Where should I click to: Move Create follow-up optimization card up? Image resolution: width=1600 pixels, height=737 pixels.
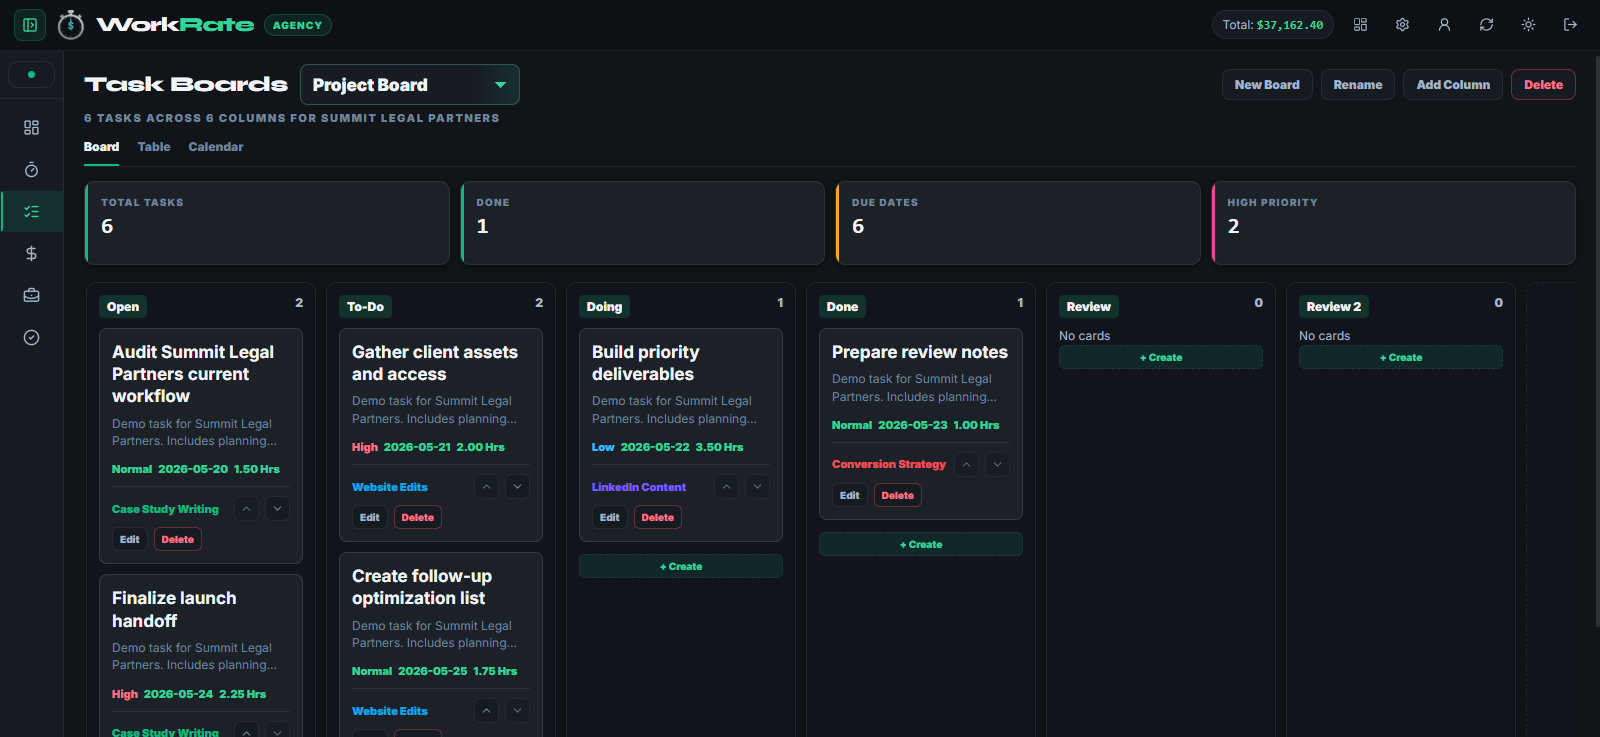point(486,711)
